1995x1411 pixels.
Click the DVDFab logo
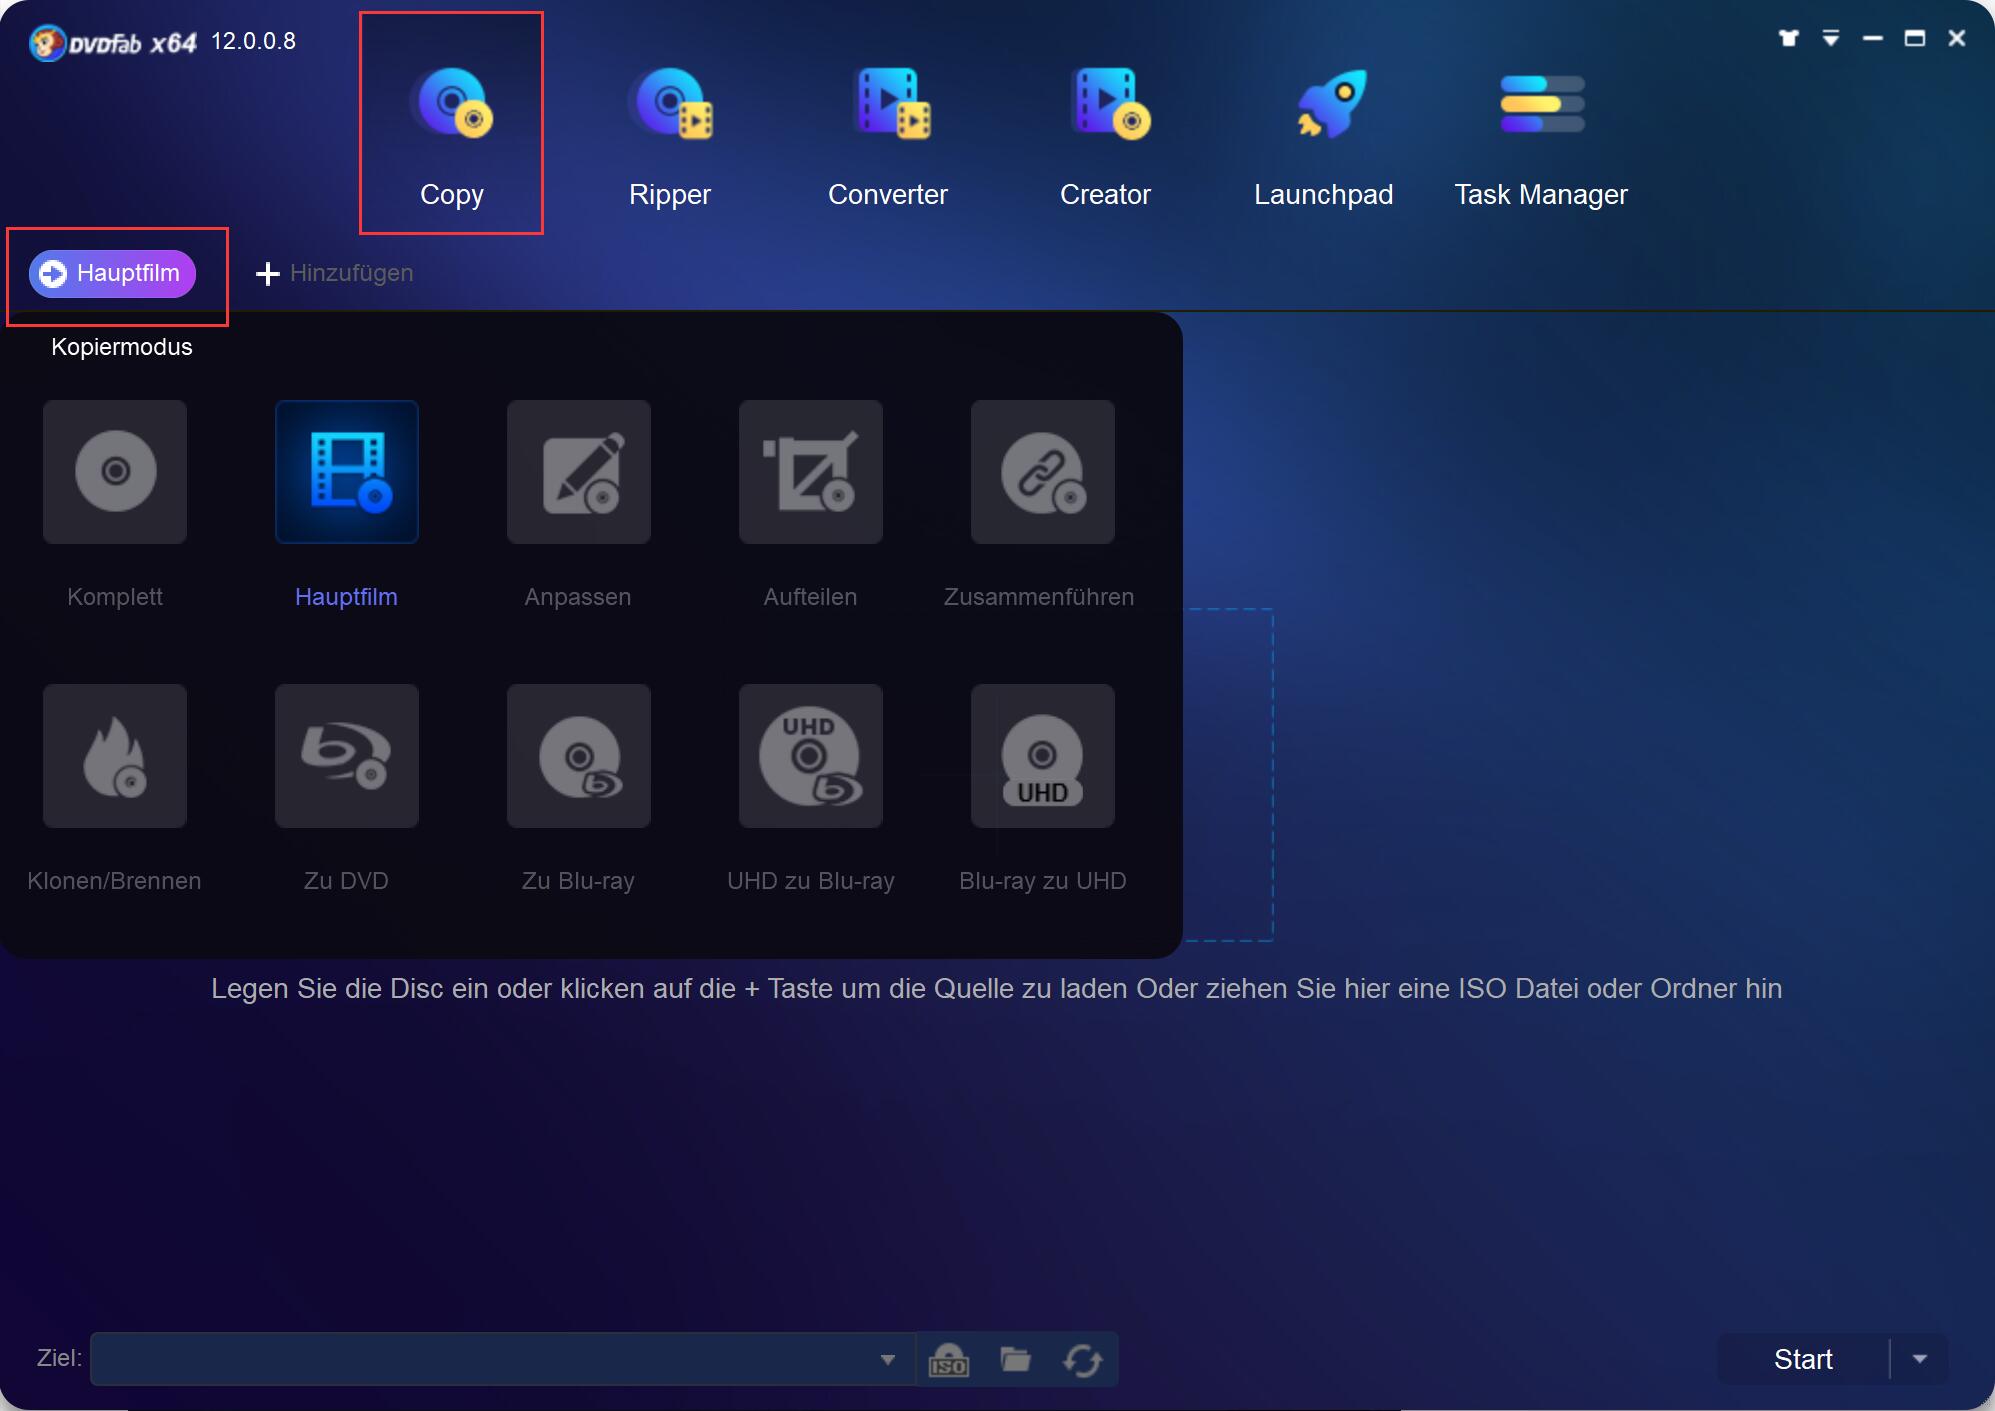[x=113, y=42]
